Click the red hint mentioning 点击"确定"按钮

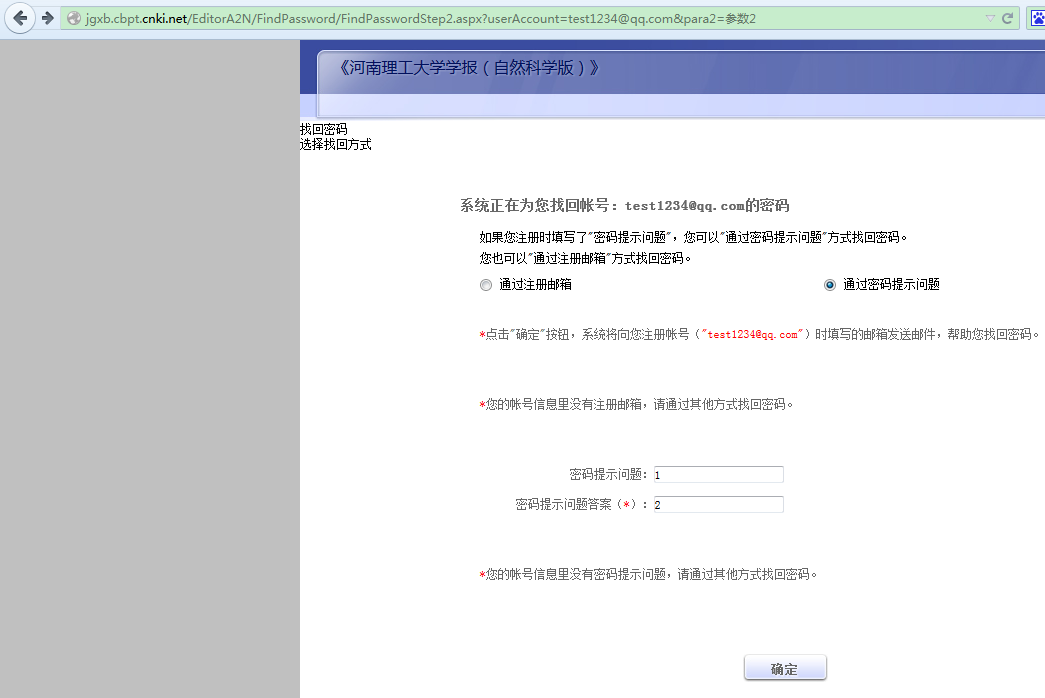click(x=759, y=335)
